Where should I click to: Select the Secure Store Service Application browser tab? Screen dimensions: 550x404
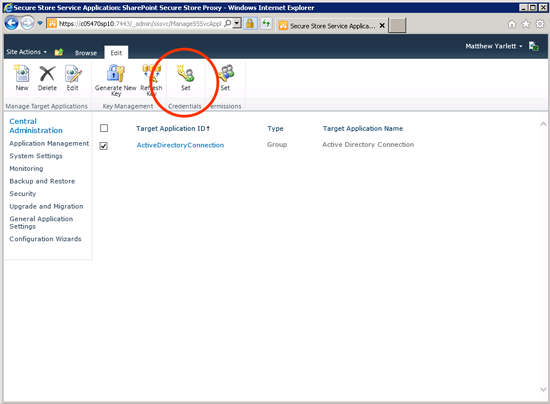click(332, 26)
